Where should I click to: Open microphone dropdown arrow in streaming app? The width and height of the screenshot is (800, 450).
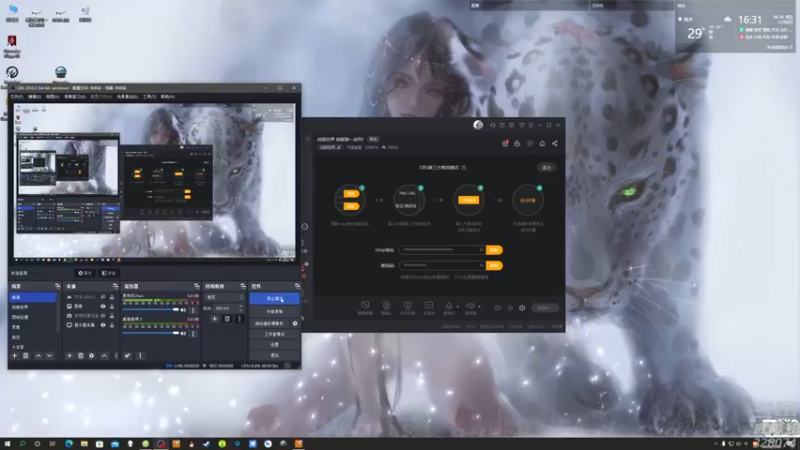(457, 307)
